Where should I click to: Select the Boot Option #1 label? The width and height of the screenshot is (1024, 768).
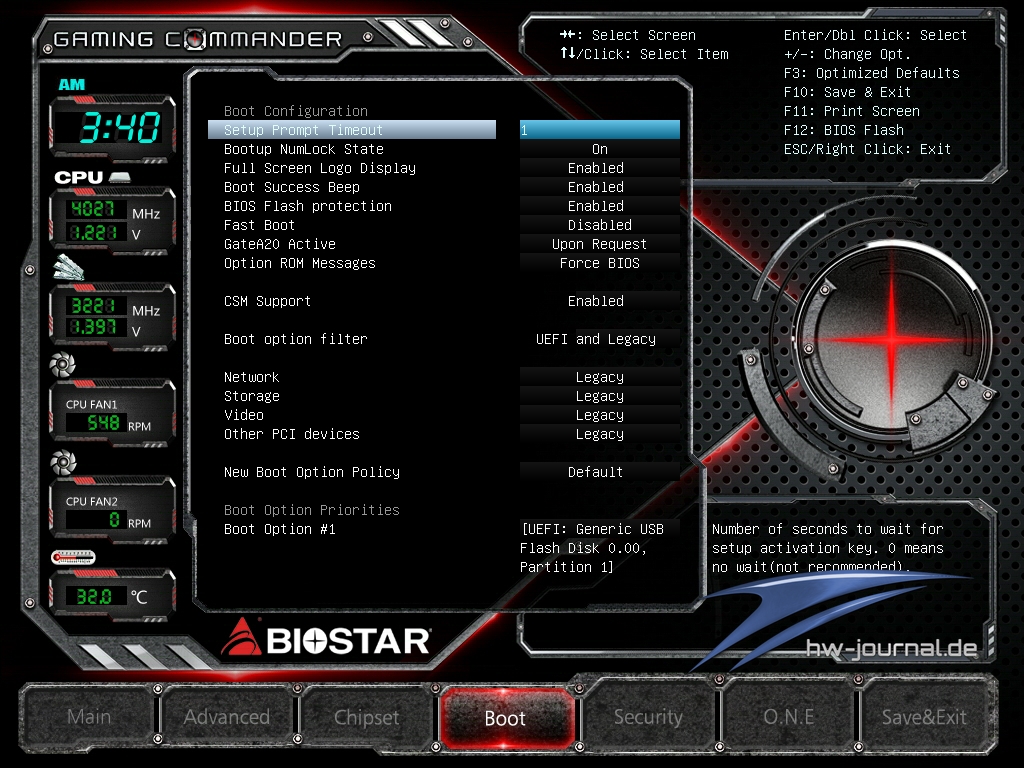[280, 528]
